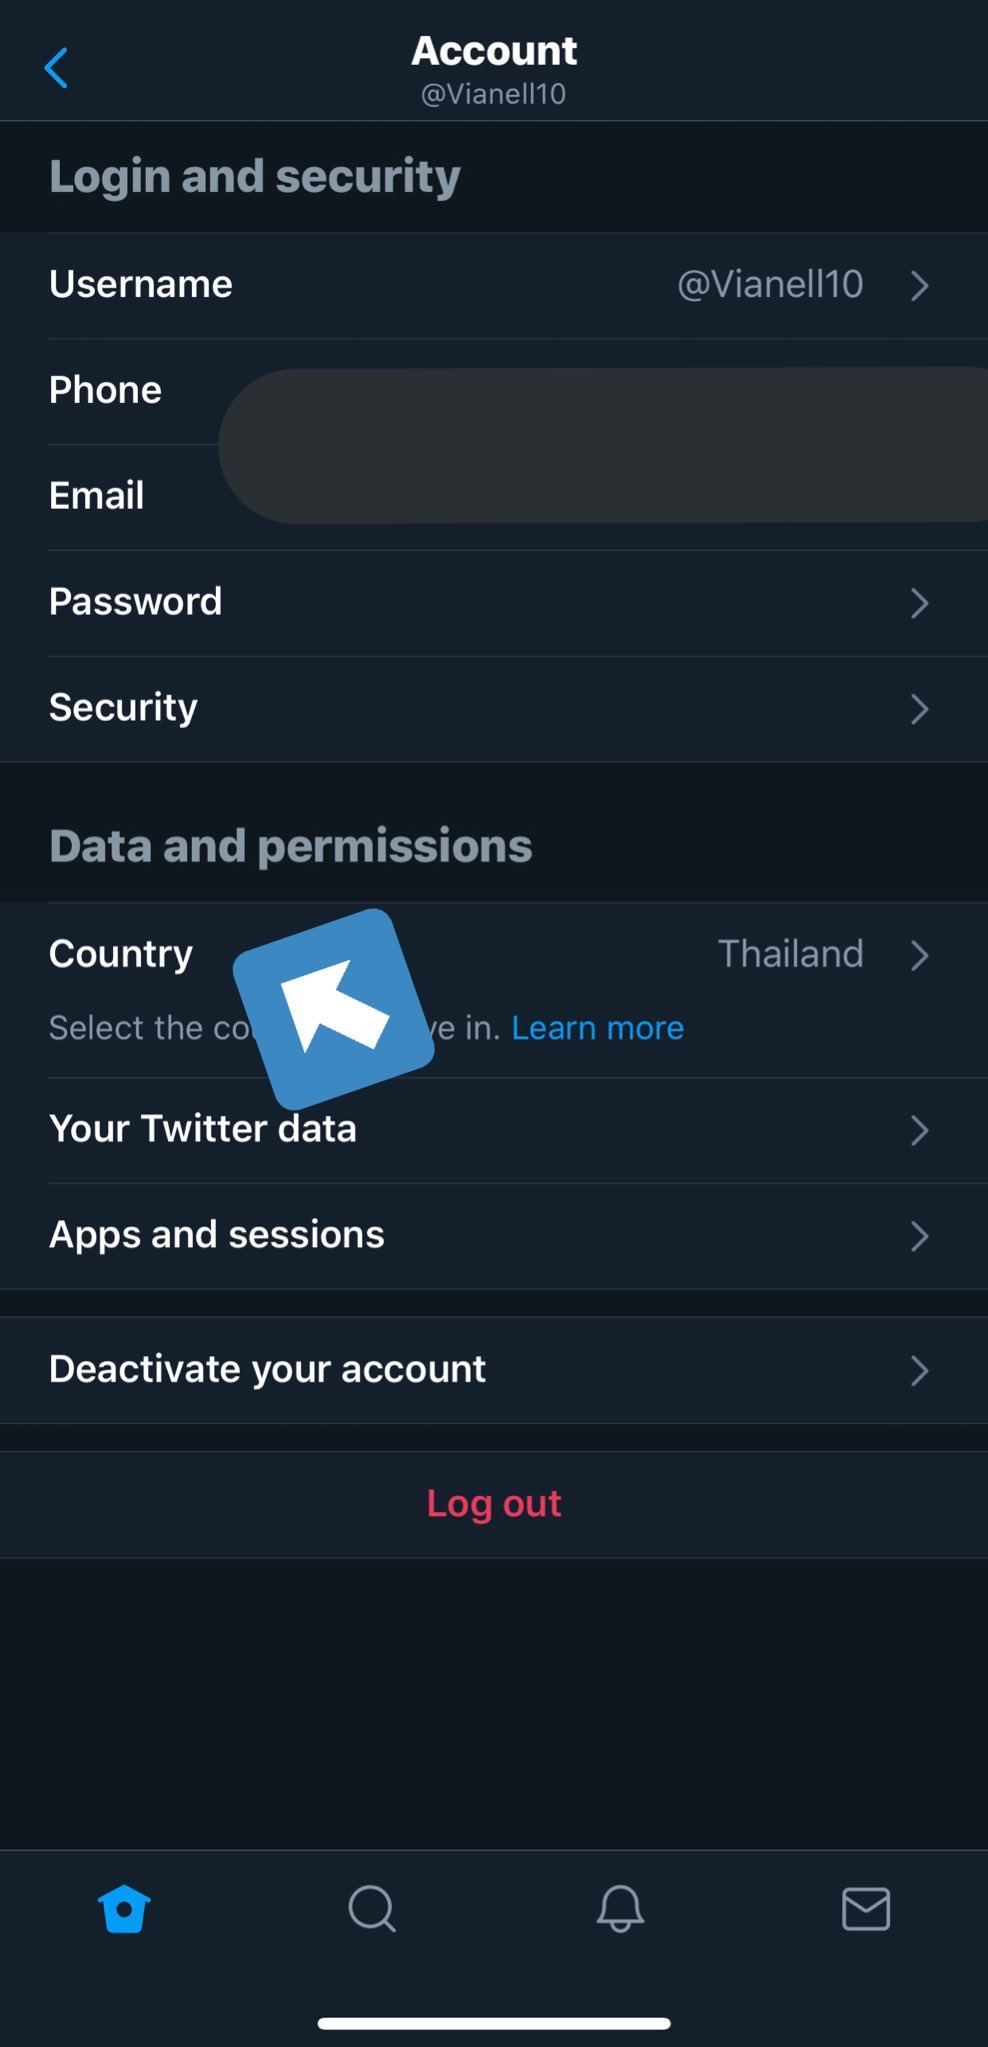Tap the iOS home indicator bar

[494, 2023]
